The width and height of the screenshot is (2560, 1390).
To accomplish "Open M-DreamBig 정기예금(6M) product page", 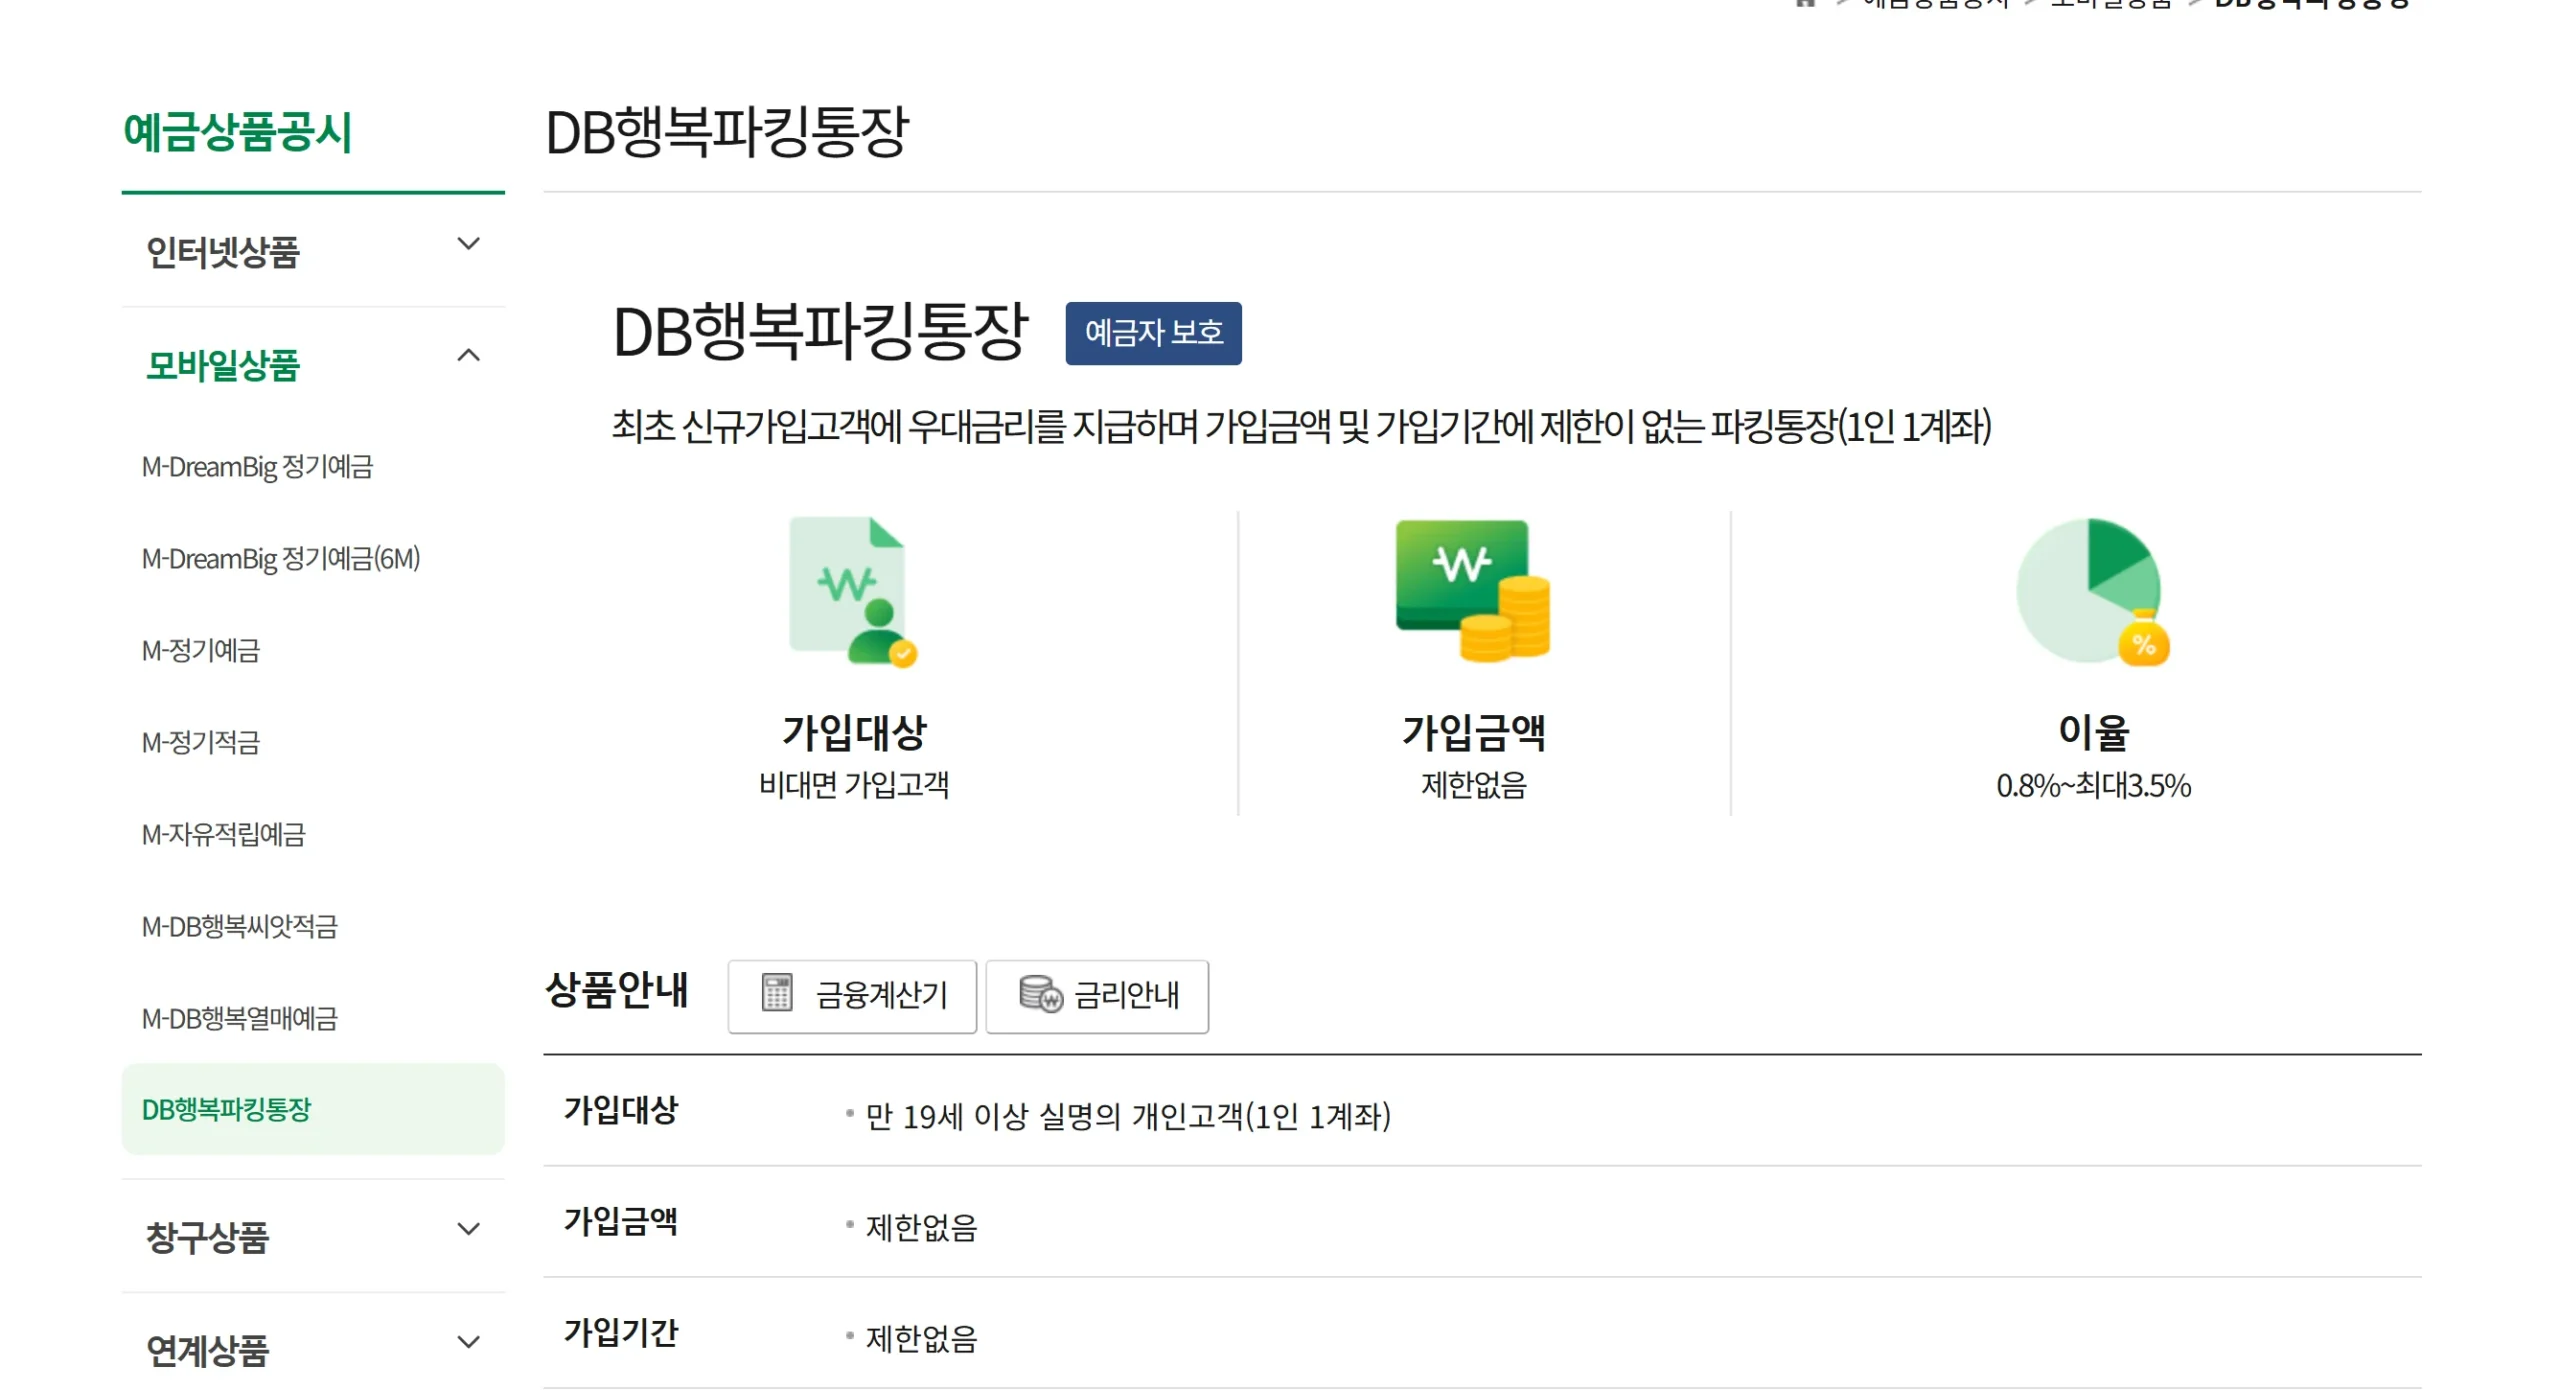I will (x=281, y=559).
